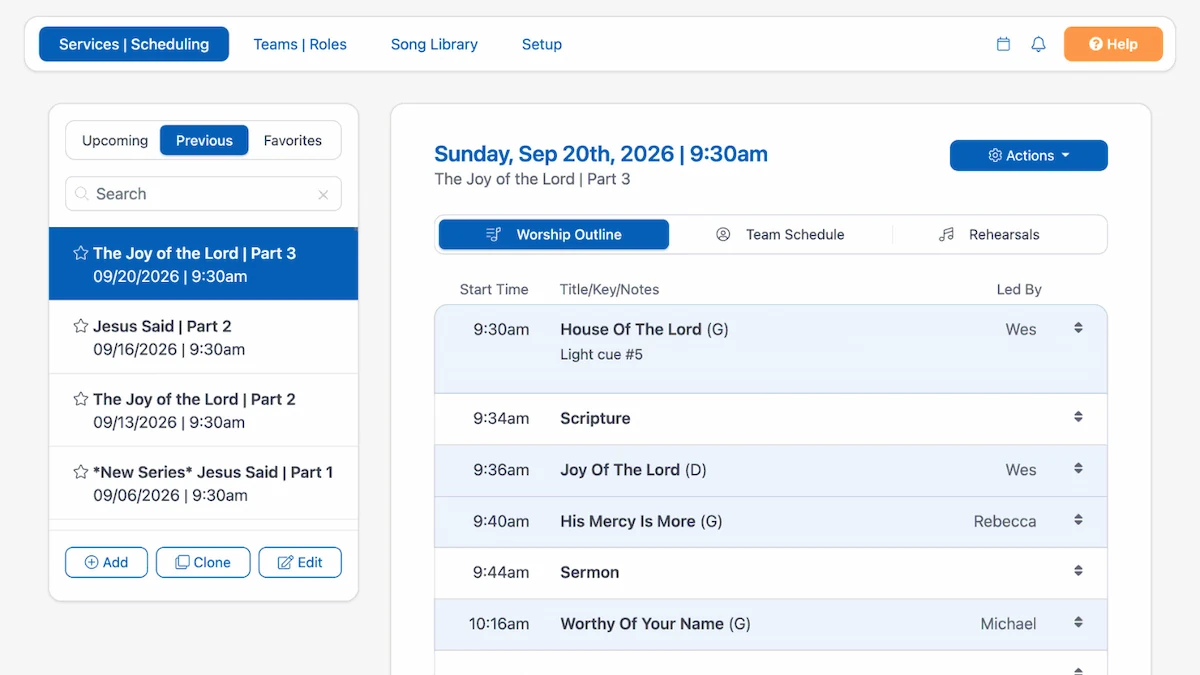
Task: Click reorder handle on His Mercy Is More row
Action: (x=1078, y=520)
